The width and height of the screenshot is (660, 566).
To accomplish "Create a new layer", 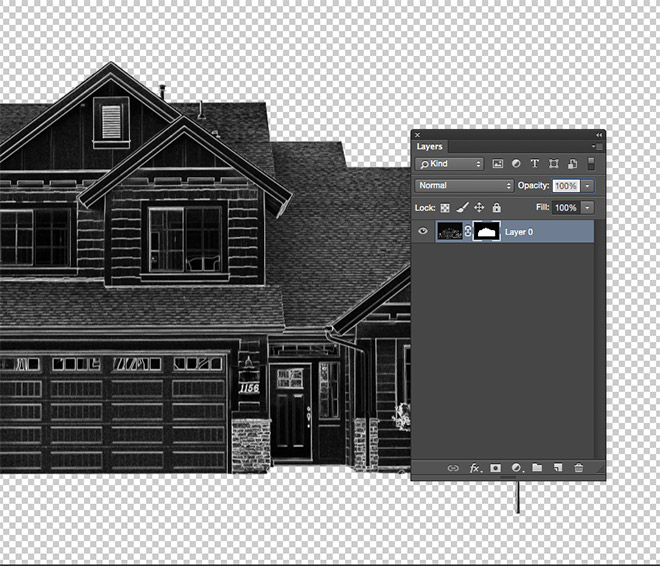I will pyautogui.click(x=558, y=468).
